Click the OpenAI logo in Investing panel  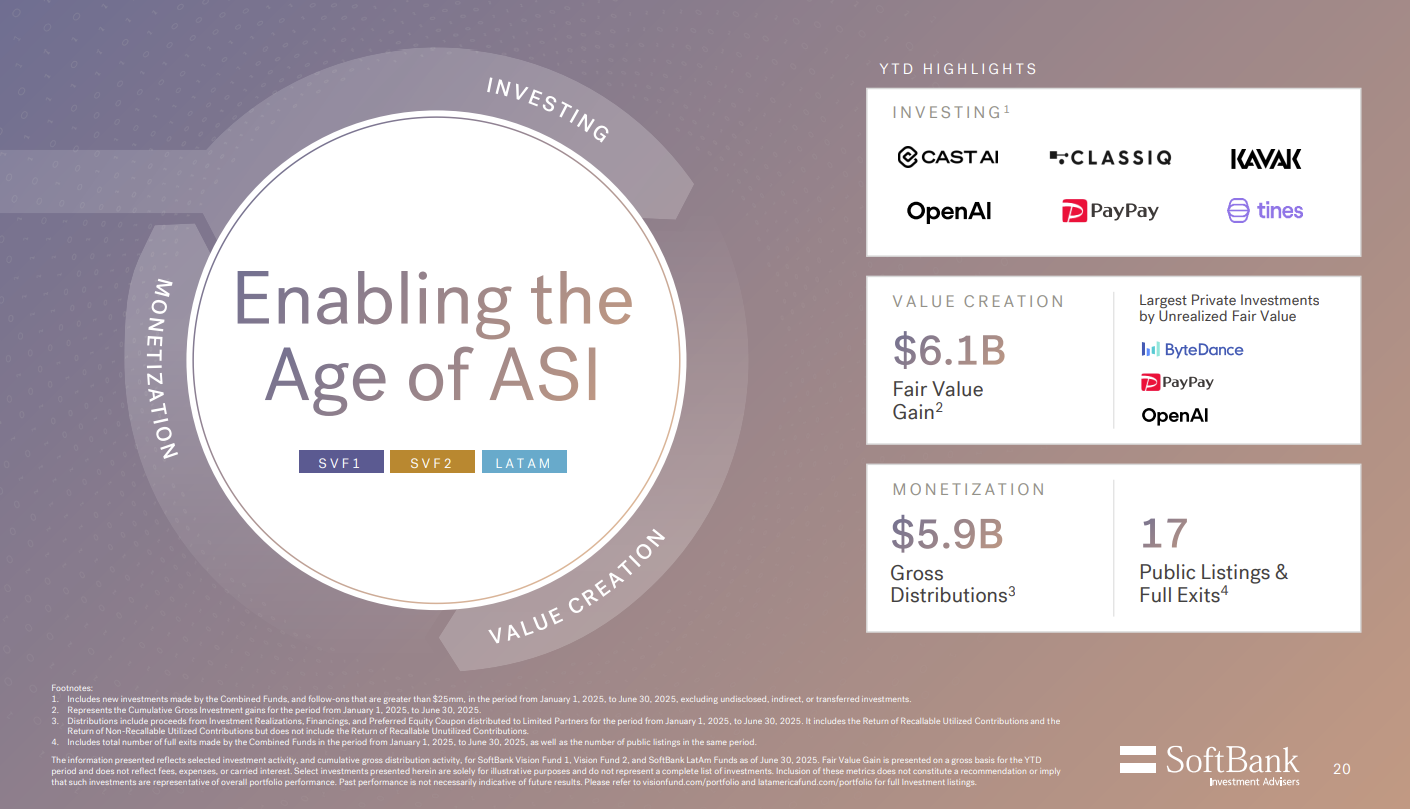click(949, 211)
